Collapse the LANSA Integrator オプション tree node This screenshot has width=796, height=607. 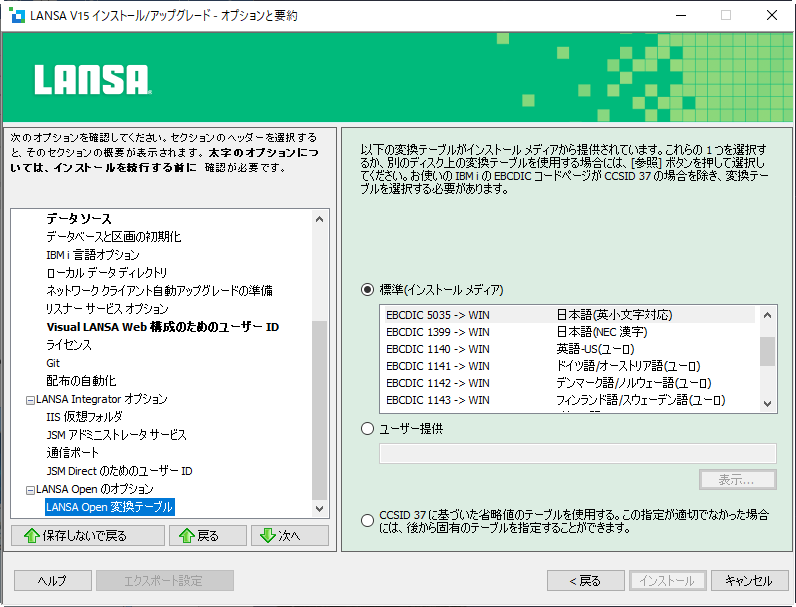(30, 400)
